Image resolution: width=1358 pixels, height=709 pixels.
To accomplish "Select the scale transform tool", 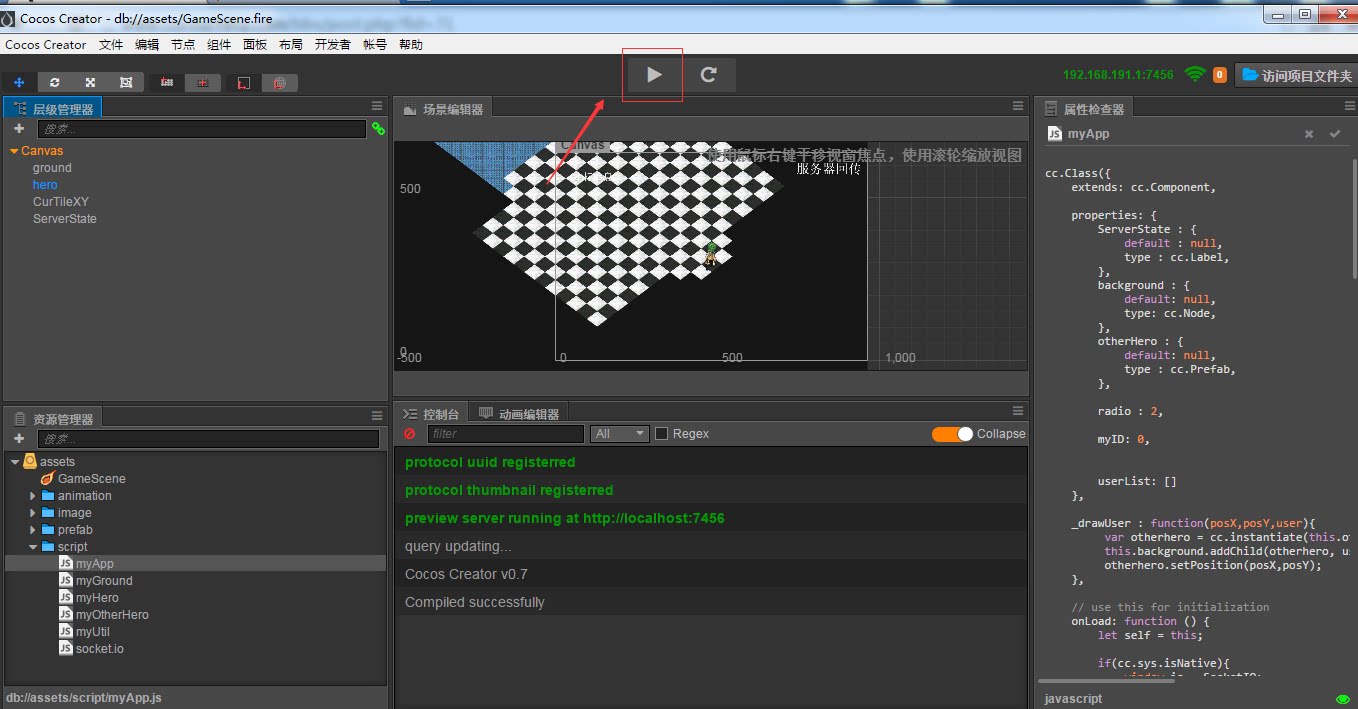I will [x=90, y=82].
